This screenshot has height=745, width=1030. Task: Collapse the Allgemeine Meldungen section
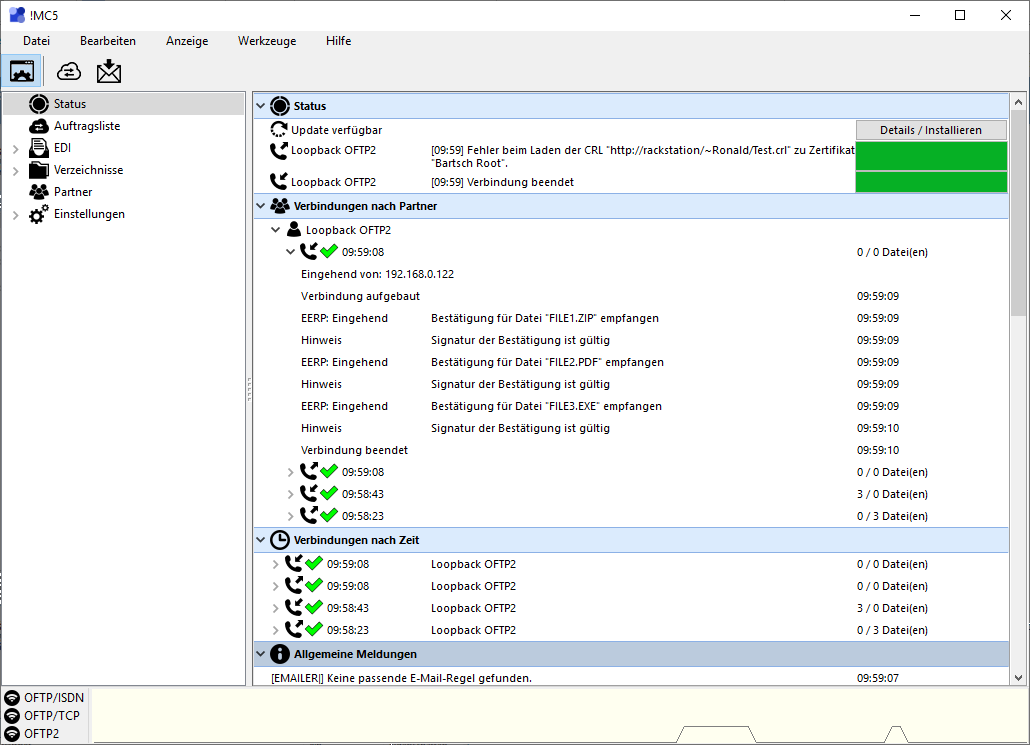(261, 654)
